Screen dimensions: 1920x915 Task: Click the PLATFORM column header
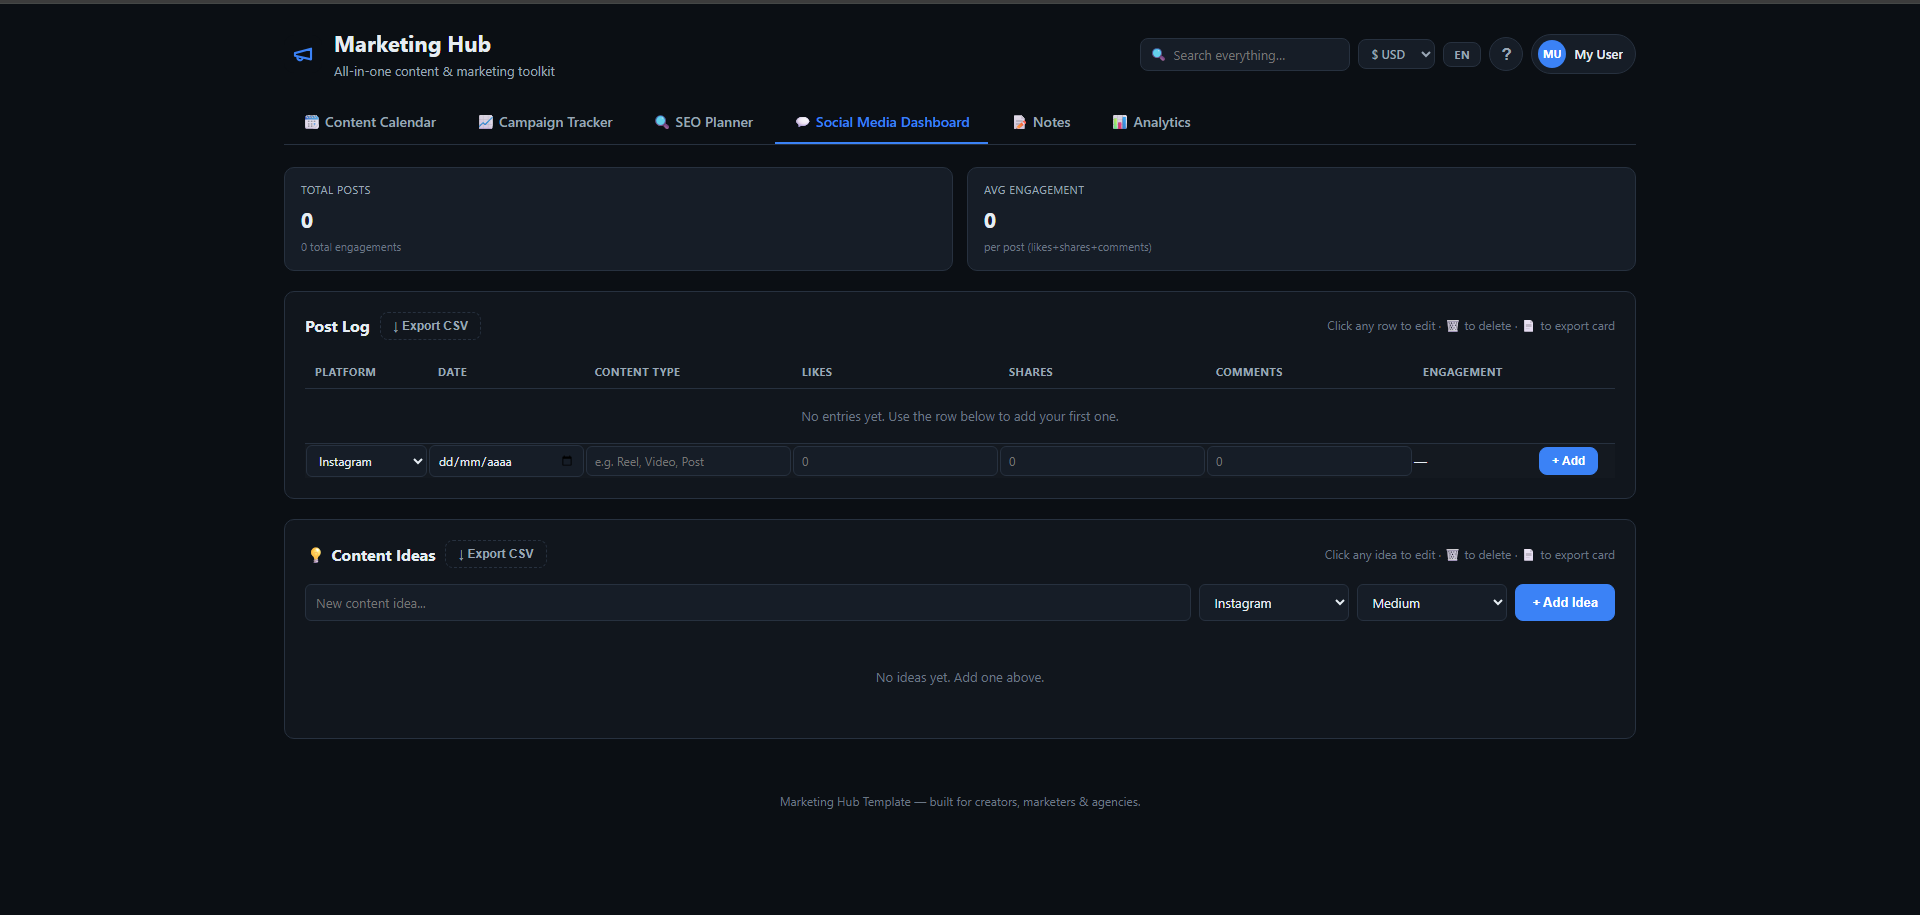coord(345,372)
